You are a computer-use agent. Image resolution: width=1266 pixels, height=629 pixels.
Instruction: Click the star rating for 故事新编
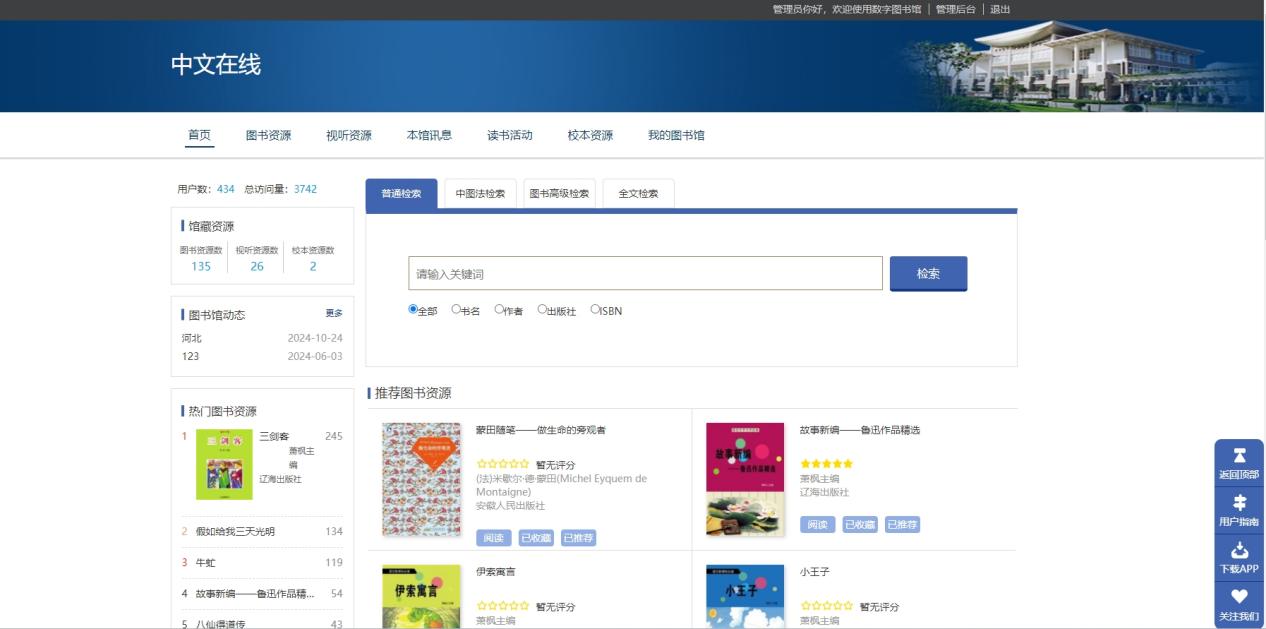click(x=826, y=464)
